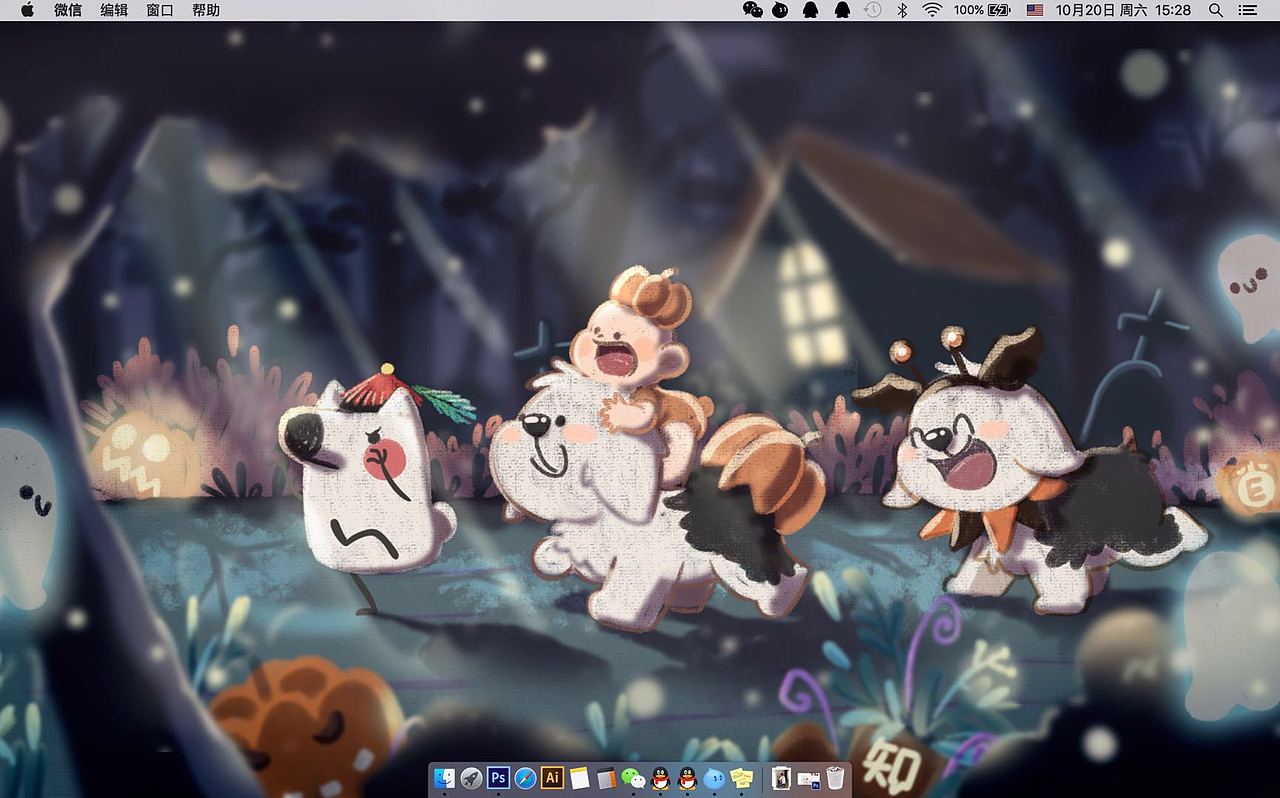Open Photoshop from the Dock
Image resolution: width=1280 pixels, height=798 pixels.
498,778
